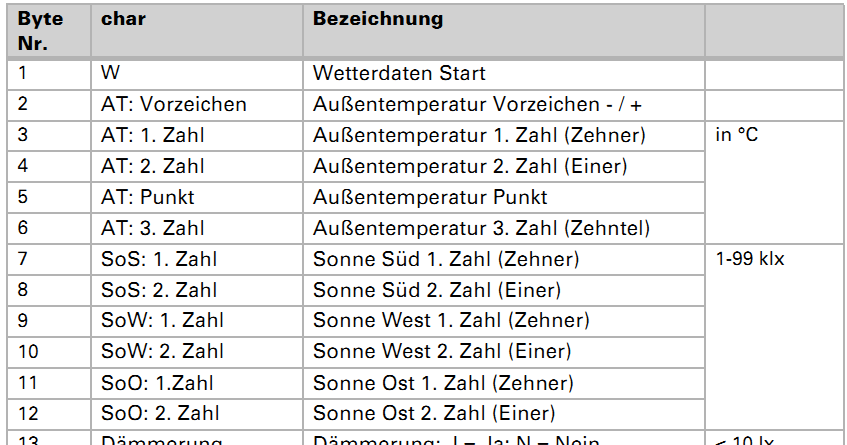Click 'Sonne Süd 2. Zahl (Einer)' text

click(436, 290)
